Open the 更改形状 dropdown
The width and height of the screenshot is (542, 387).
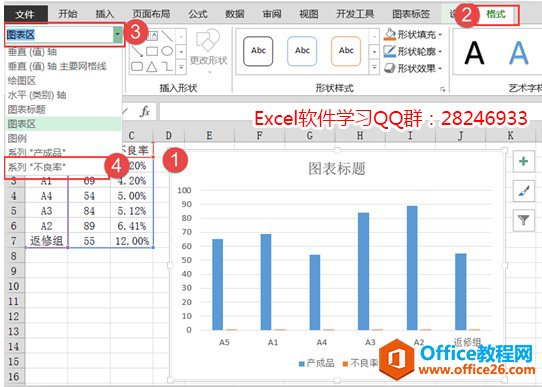[x=208, y=52]
